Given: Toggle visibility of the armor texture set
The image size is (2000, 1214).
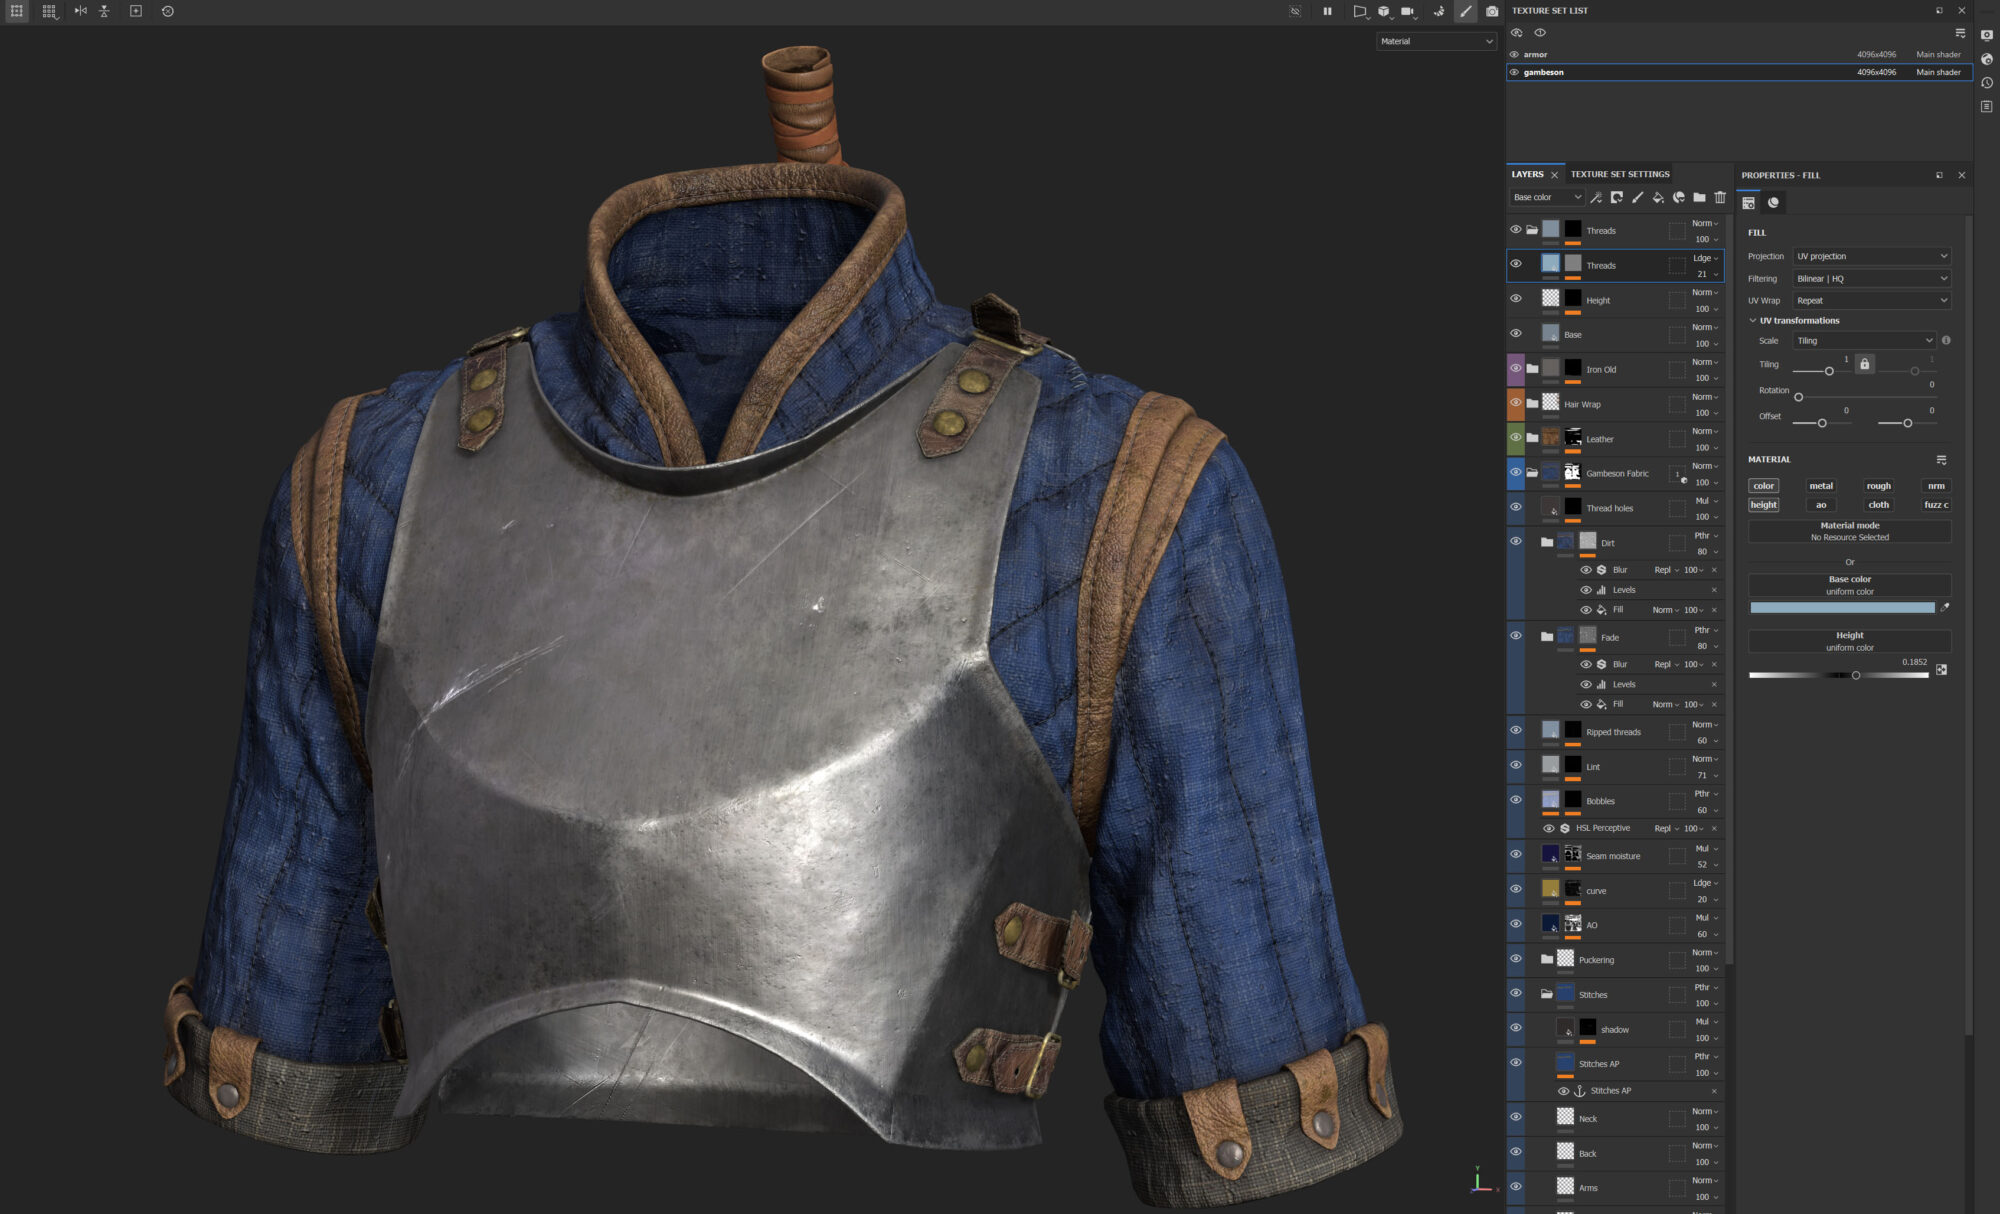Looking at the screenshot, I should click(x=1514, y=55).
